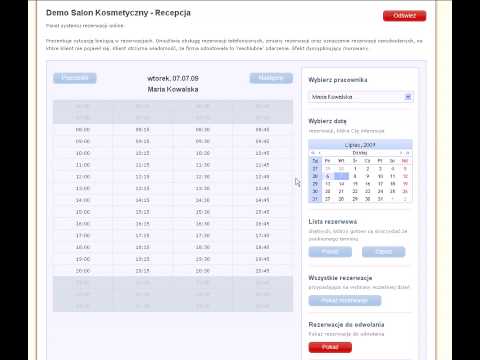Image resolution: width=480 pixels, height=360 pixels.
Task: Select July 10 in the calendar
Action: [380, 176]
